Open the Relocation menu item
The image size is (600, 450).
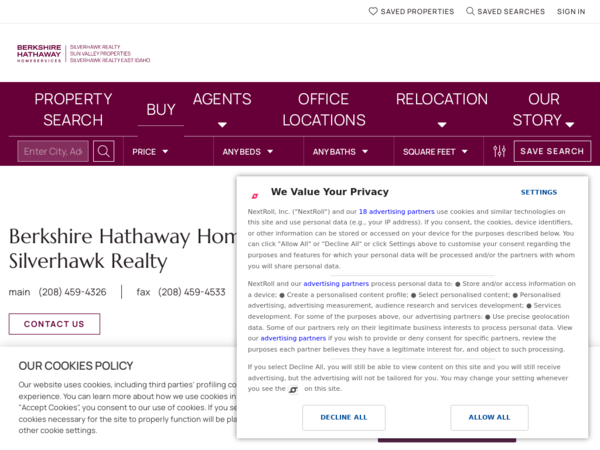click(x=442, y=99)
